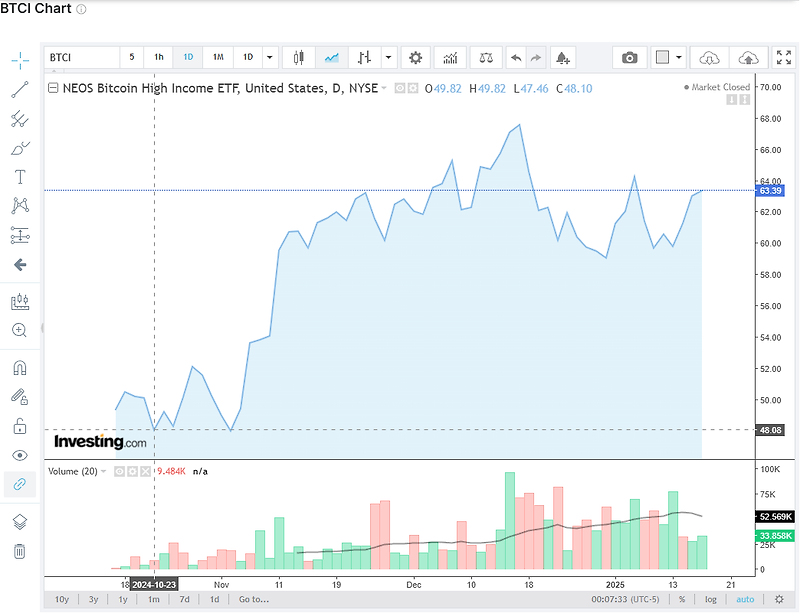Take a chart snapshot with the camera icon
800x613 pixels.
point(630,57)
